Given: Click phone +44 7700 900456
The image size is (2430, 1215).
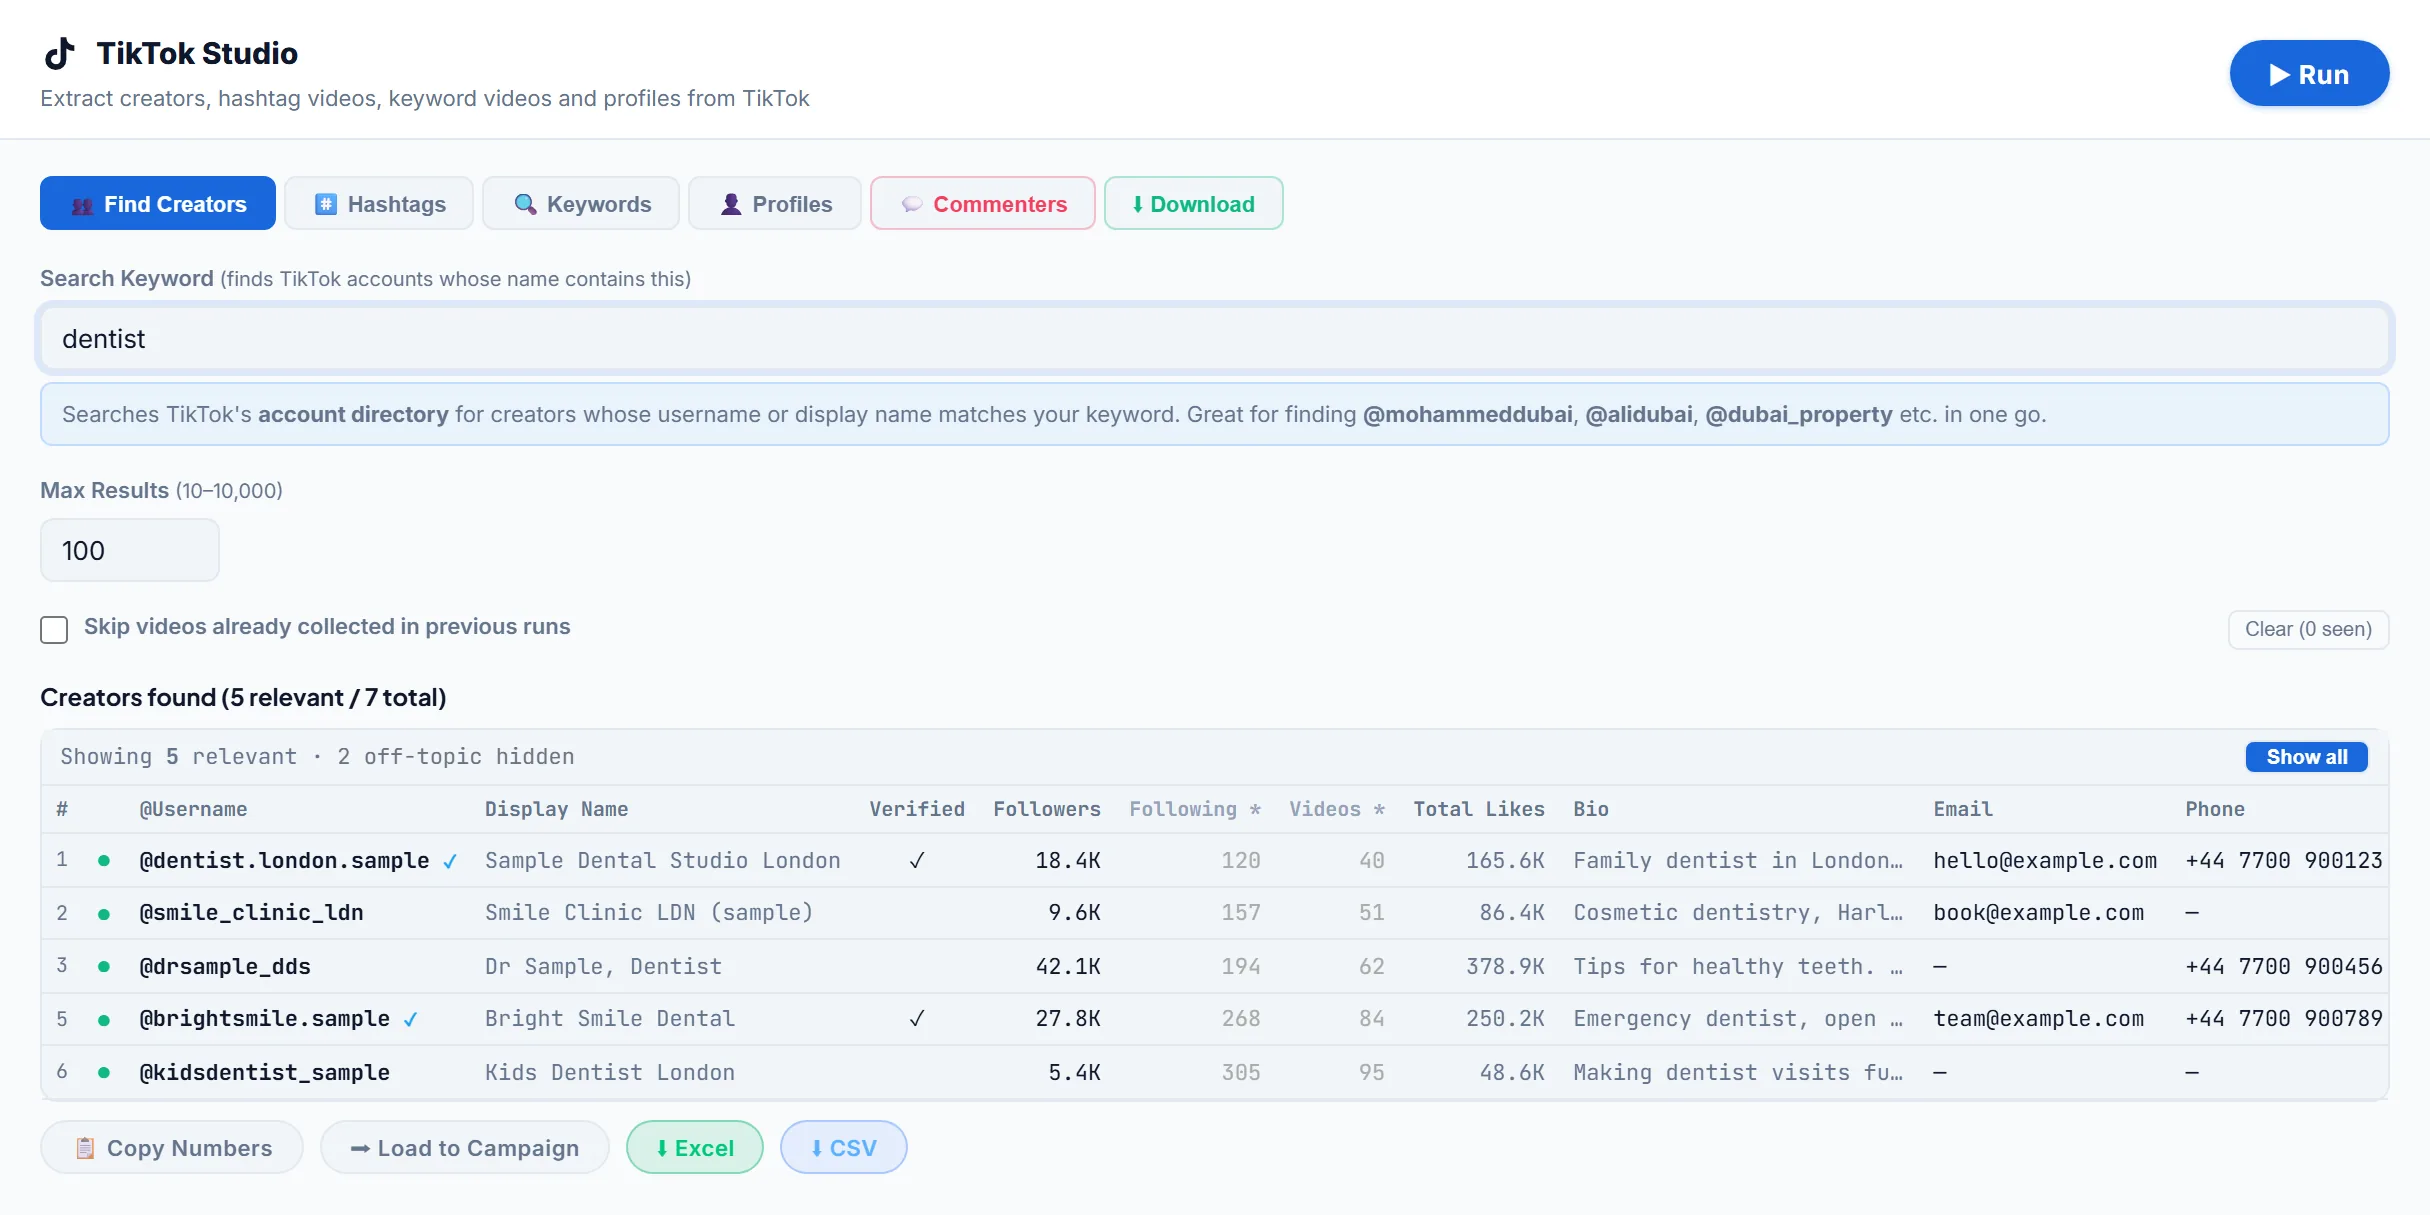Looking at the screenshot, I should 2284,966.
